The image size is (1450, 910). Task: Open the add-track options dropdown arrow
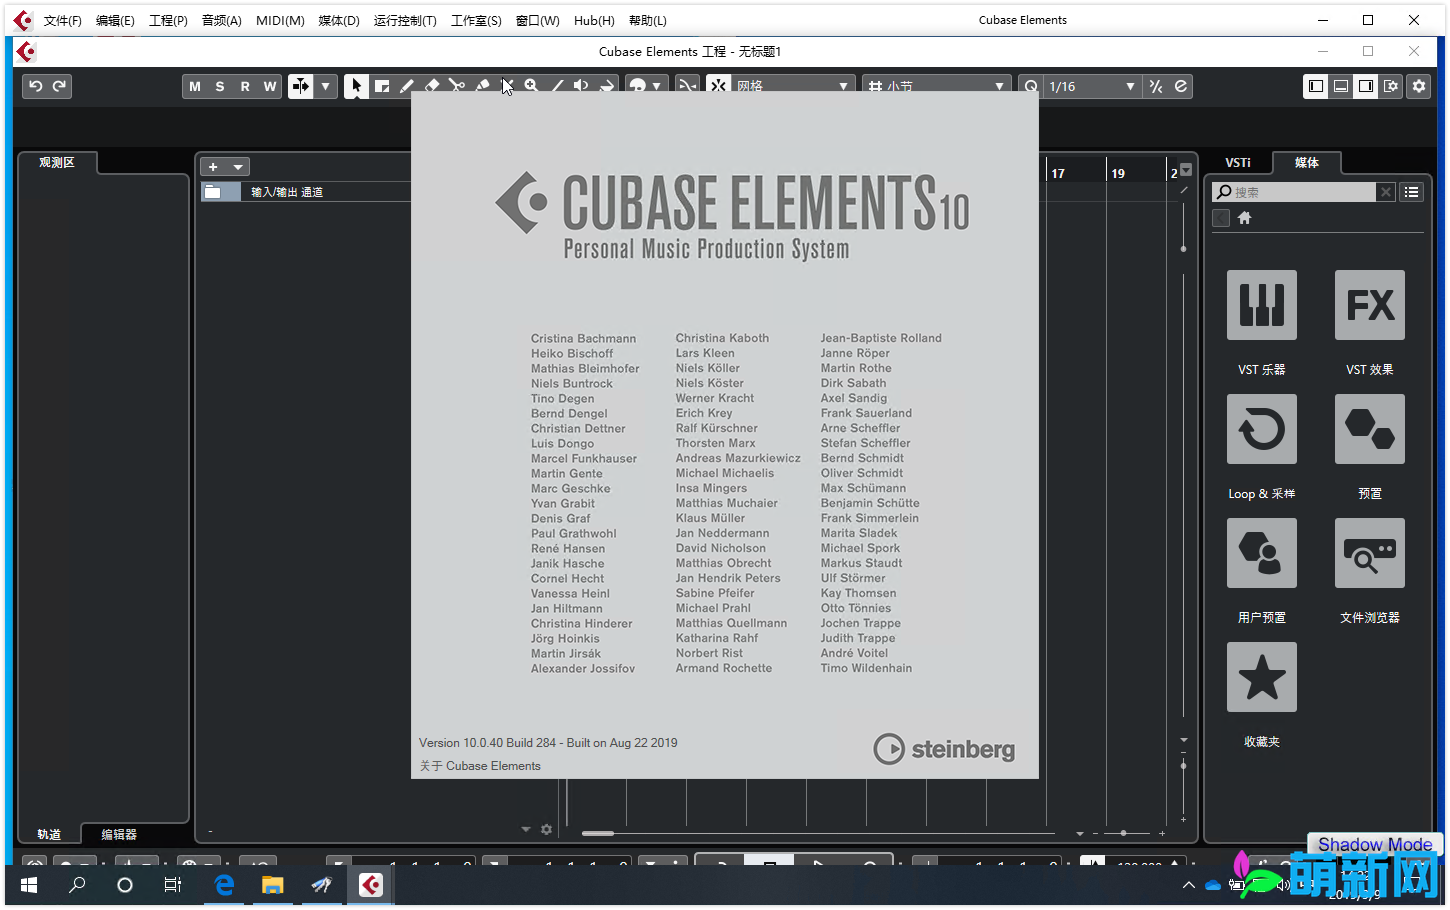tap(238, 167)
